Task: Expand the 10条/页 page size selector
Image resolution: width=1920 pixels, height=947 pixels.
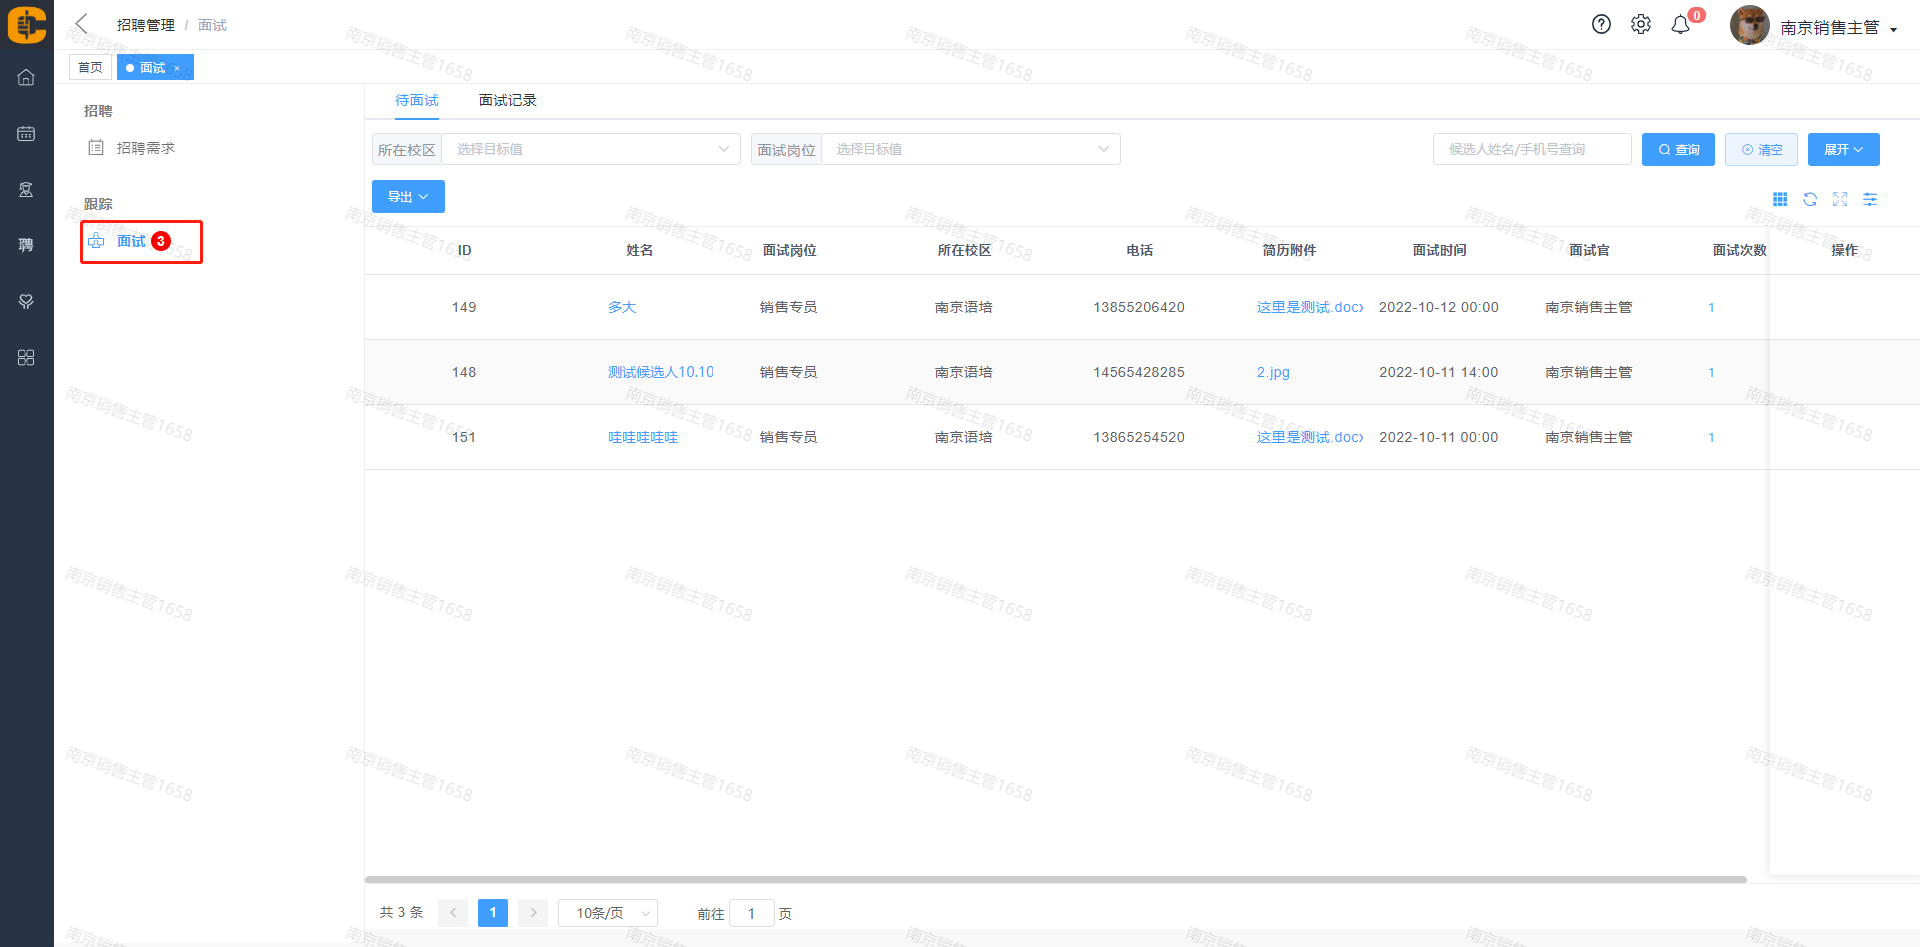Action: click(607, 913)
